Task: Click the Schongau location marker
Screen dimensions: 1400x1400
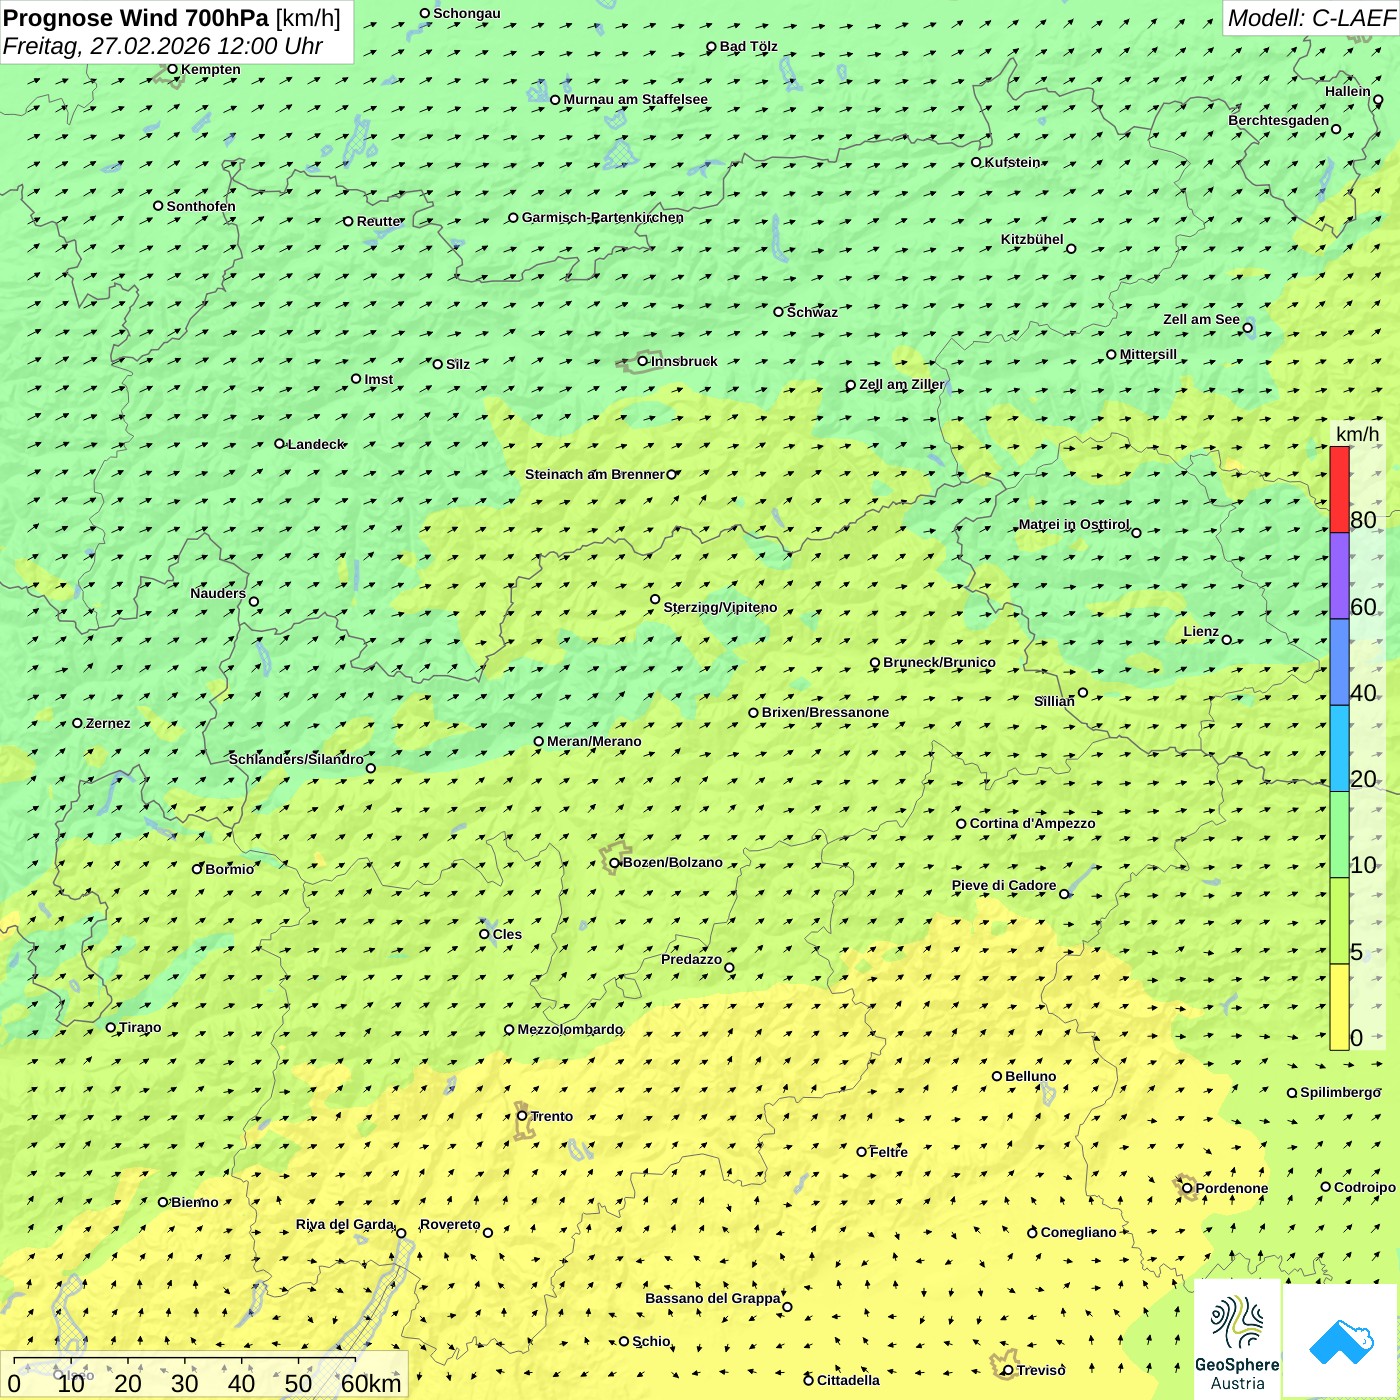Action: (x=425, y=13)
